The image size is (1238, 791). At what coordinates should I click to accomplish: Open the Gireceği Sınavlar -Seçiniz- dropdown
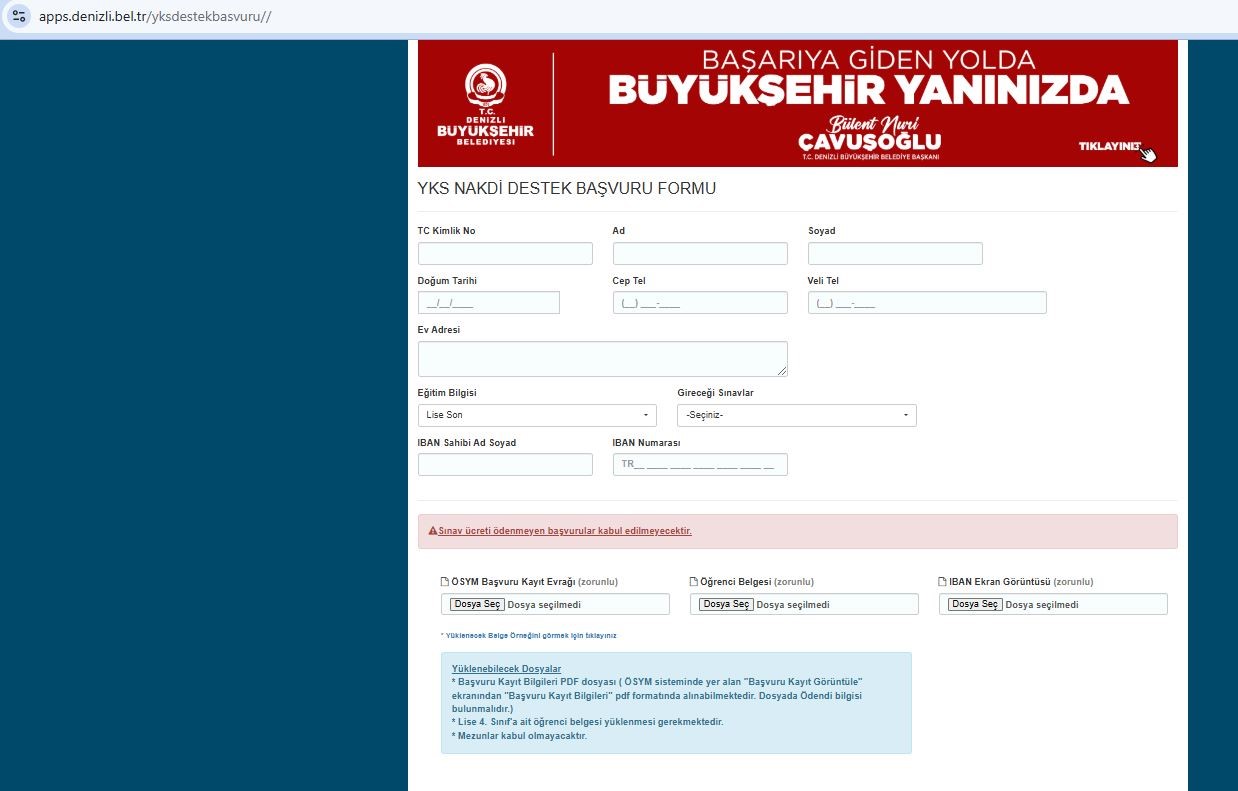tap(796, 414)
